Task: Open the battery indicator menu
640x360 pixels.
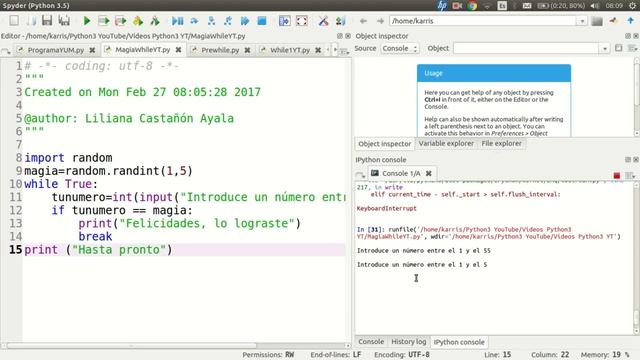Action: (562, 5)
